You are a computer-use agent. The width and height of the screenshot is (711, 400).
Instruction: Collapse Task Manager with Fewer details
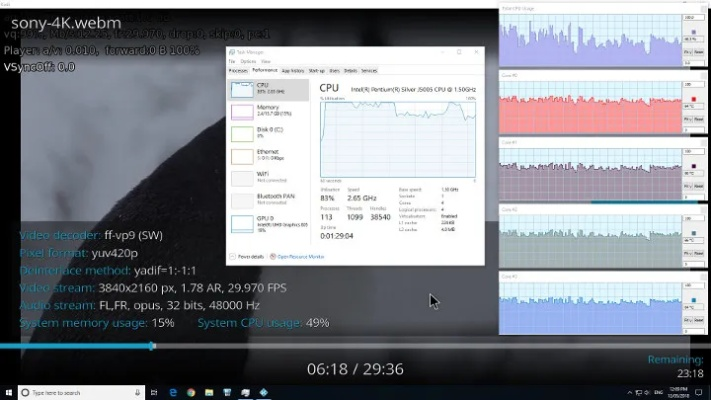[249, 257]
